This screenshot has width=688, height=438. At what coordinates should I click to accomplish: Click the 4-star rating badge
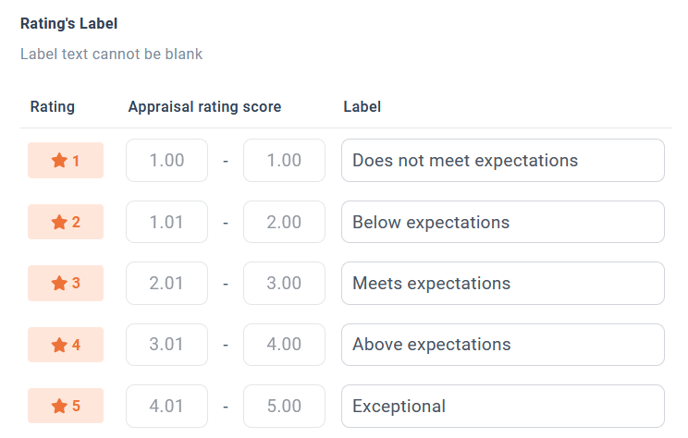pos(66,345)
